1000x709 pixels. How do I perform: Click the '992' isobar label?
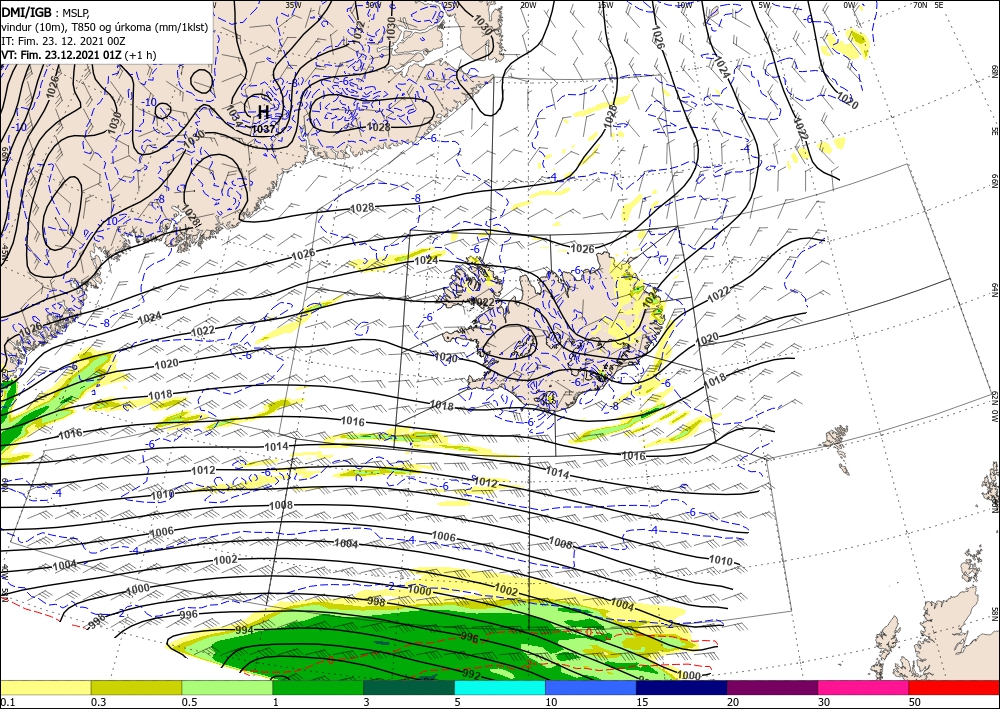point(471,674)
